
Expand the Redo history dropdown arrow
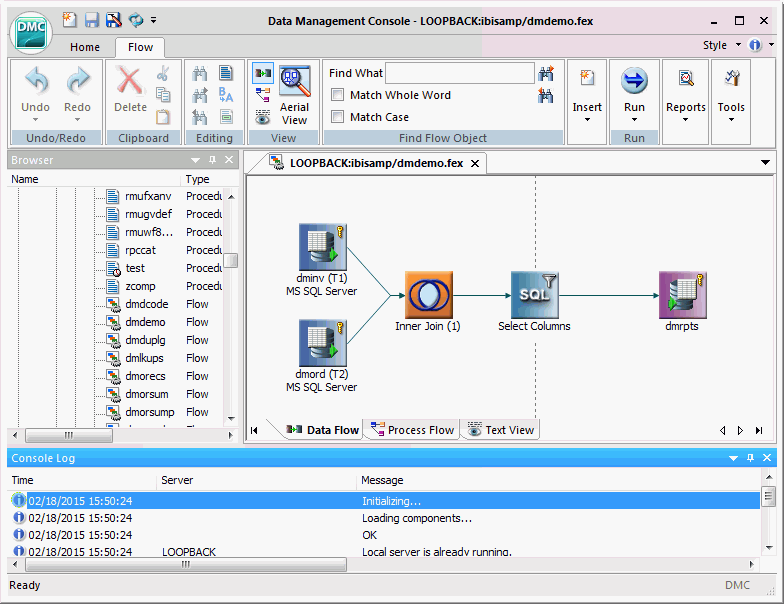point(78,120)
